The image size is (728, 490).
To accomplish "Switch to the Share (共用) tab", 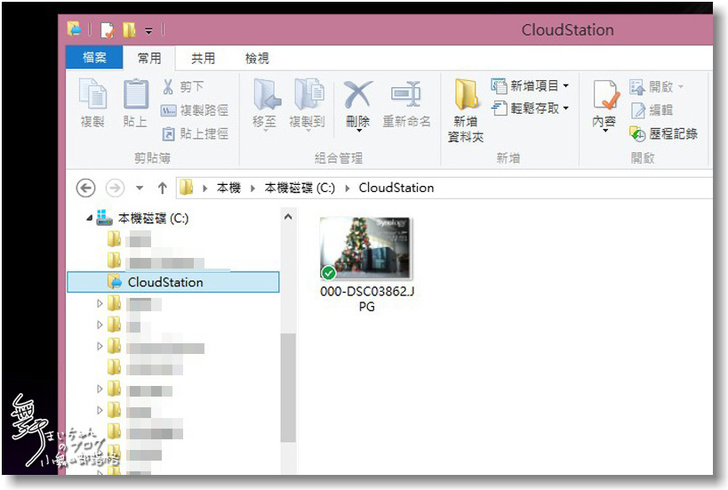I will (x=203, y=58).
